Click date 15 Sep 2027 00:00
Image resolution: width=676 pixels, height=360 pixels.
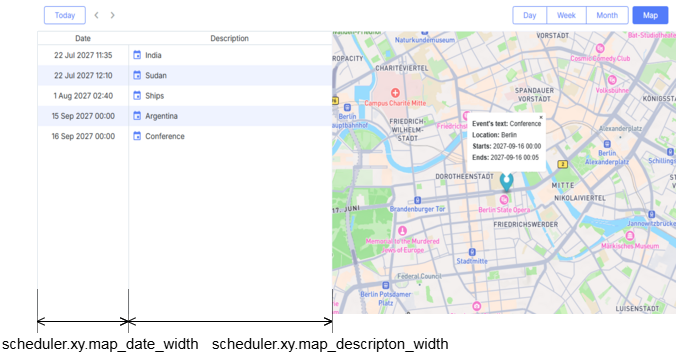point(83,116)
